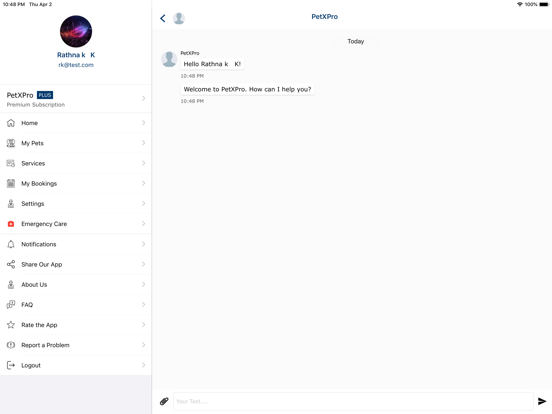Choose Share Our App menu entry
The width and height of the screenshot is (552, 414).
(x=76, y=264)
